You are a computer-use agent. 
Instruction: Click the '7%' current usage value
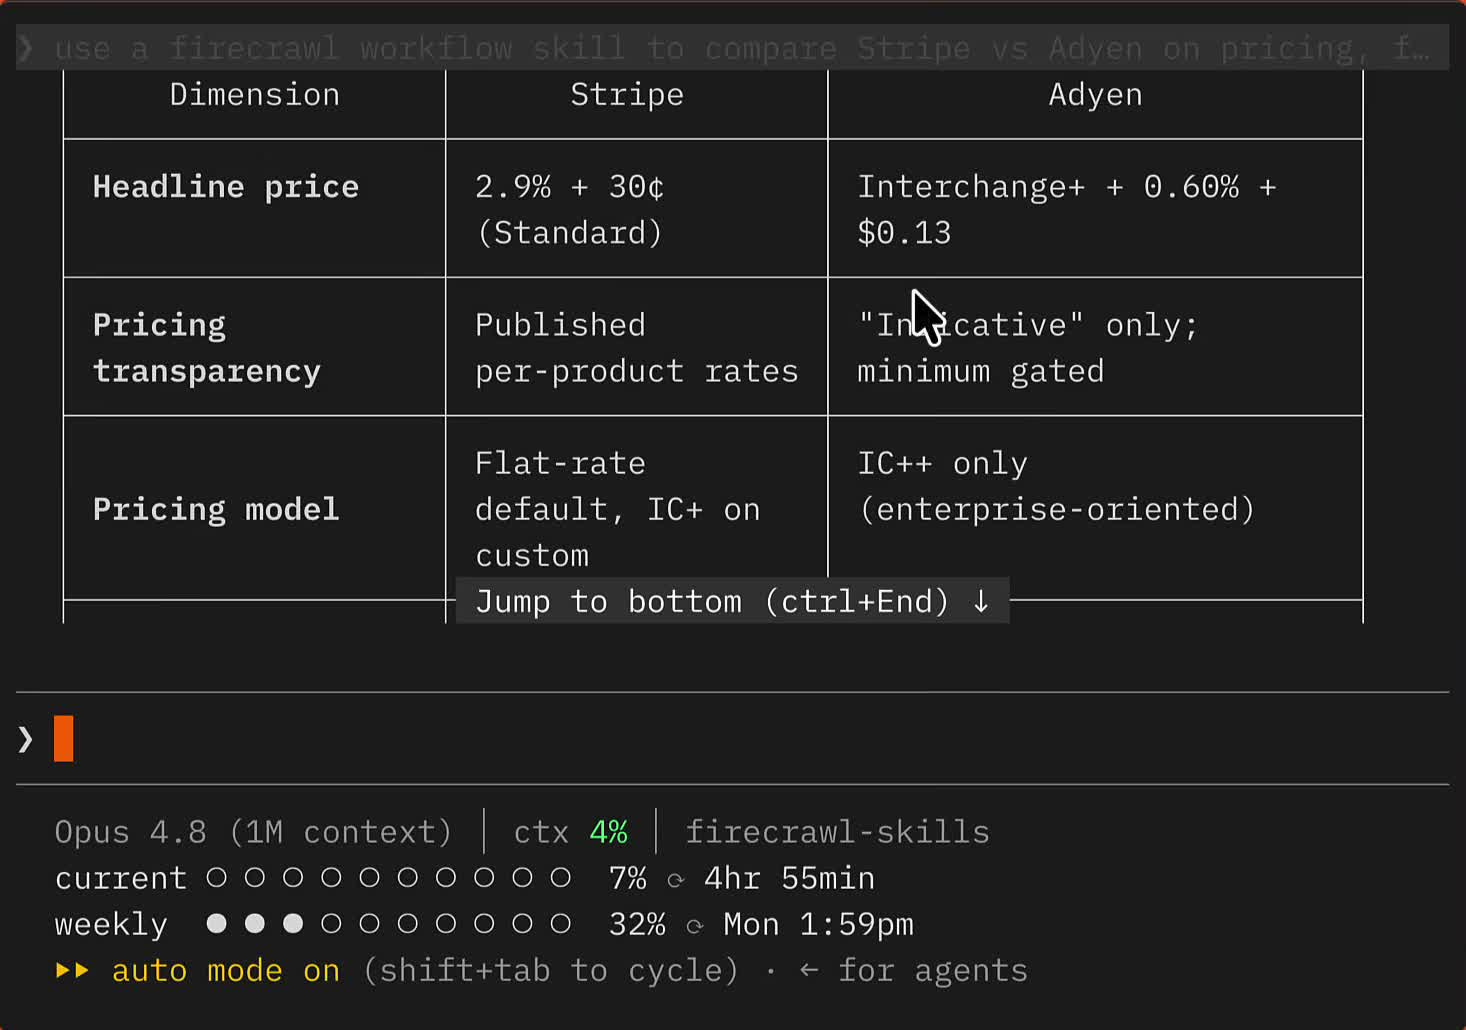point(628,879)
